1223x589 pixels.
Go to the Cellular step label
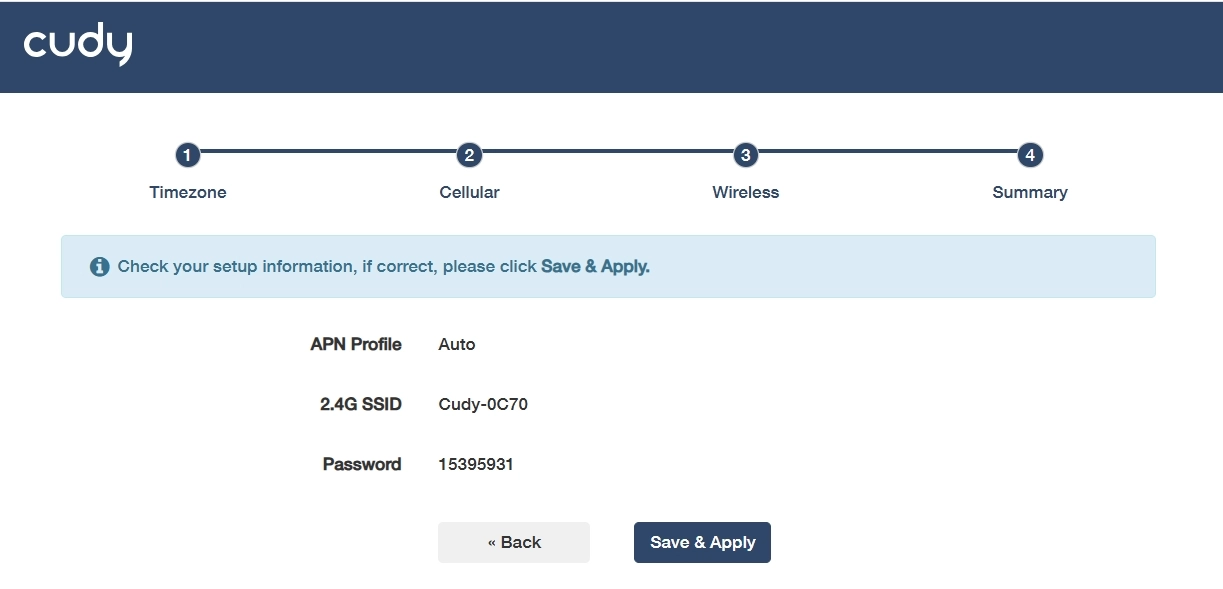469,192
